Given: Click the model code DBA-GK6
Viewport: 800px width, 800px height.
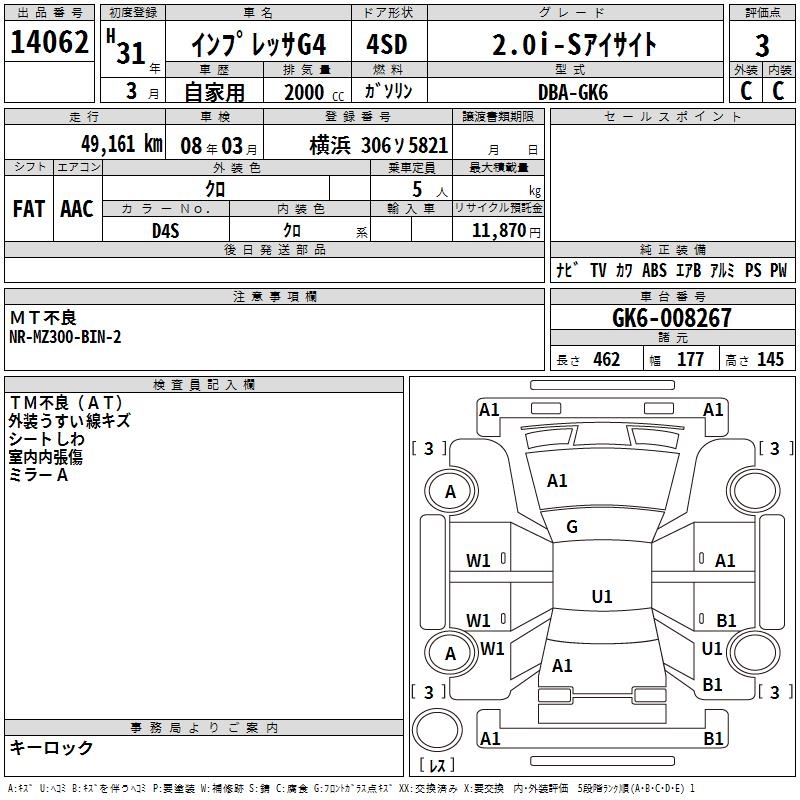Looking at the screenshot, I should click(572, 91).
